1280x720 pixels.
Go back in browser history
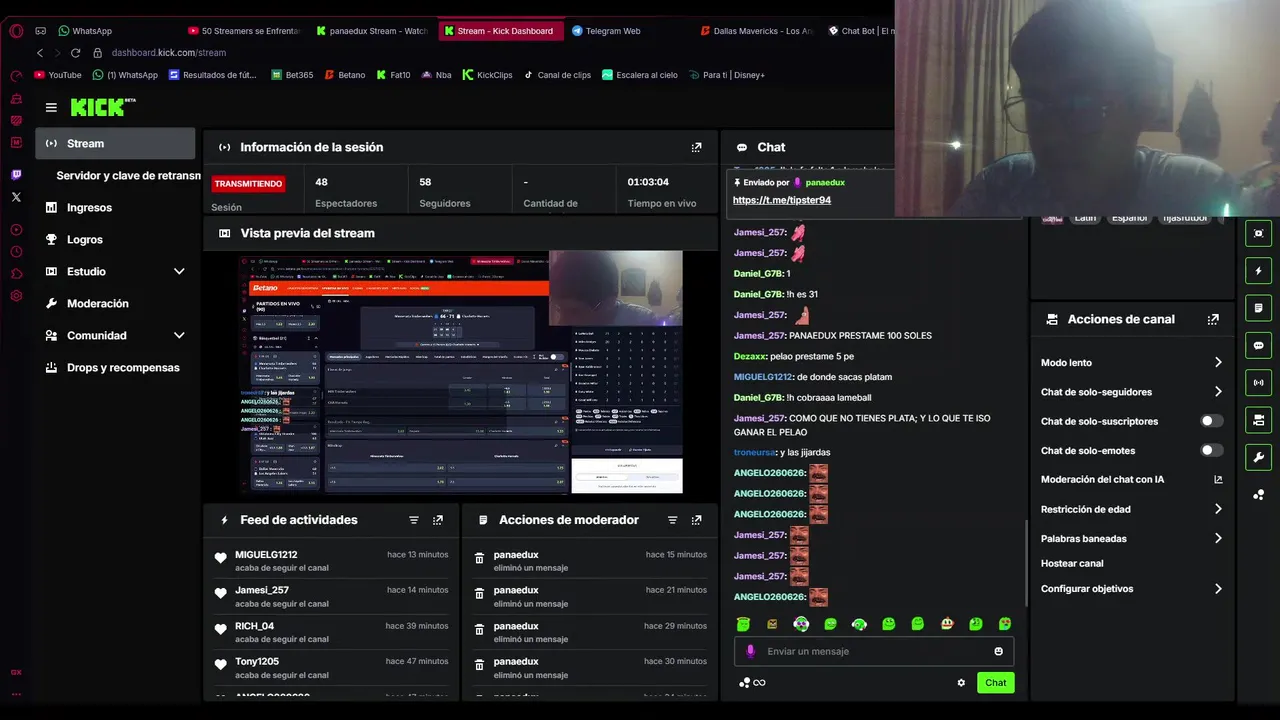(x=40, y=52)
